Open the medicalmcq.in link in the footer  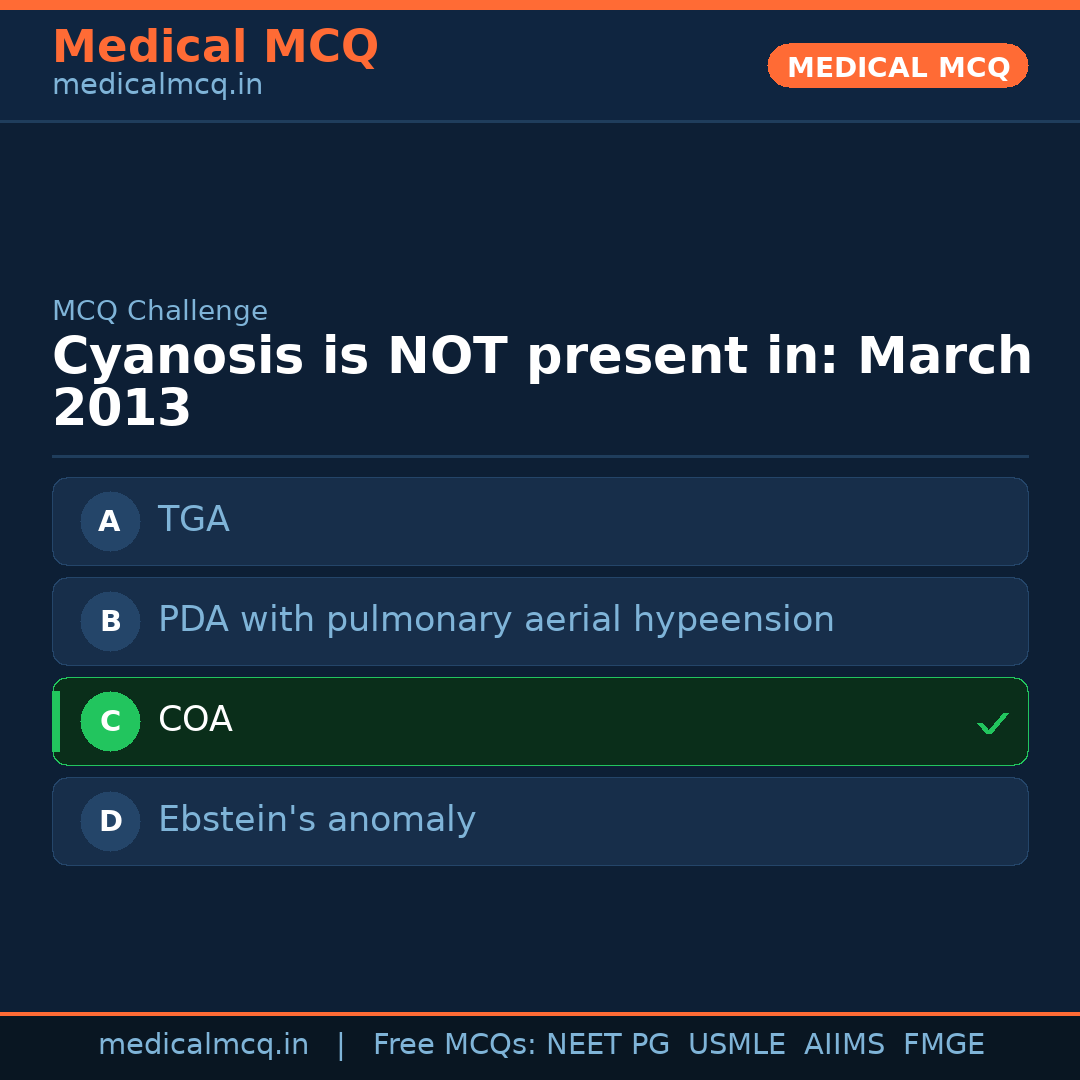click(203, 1045)
